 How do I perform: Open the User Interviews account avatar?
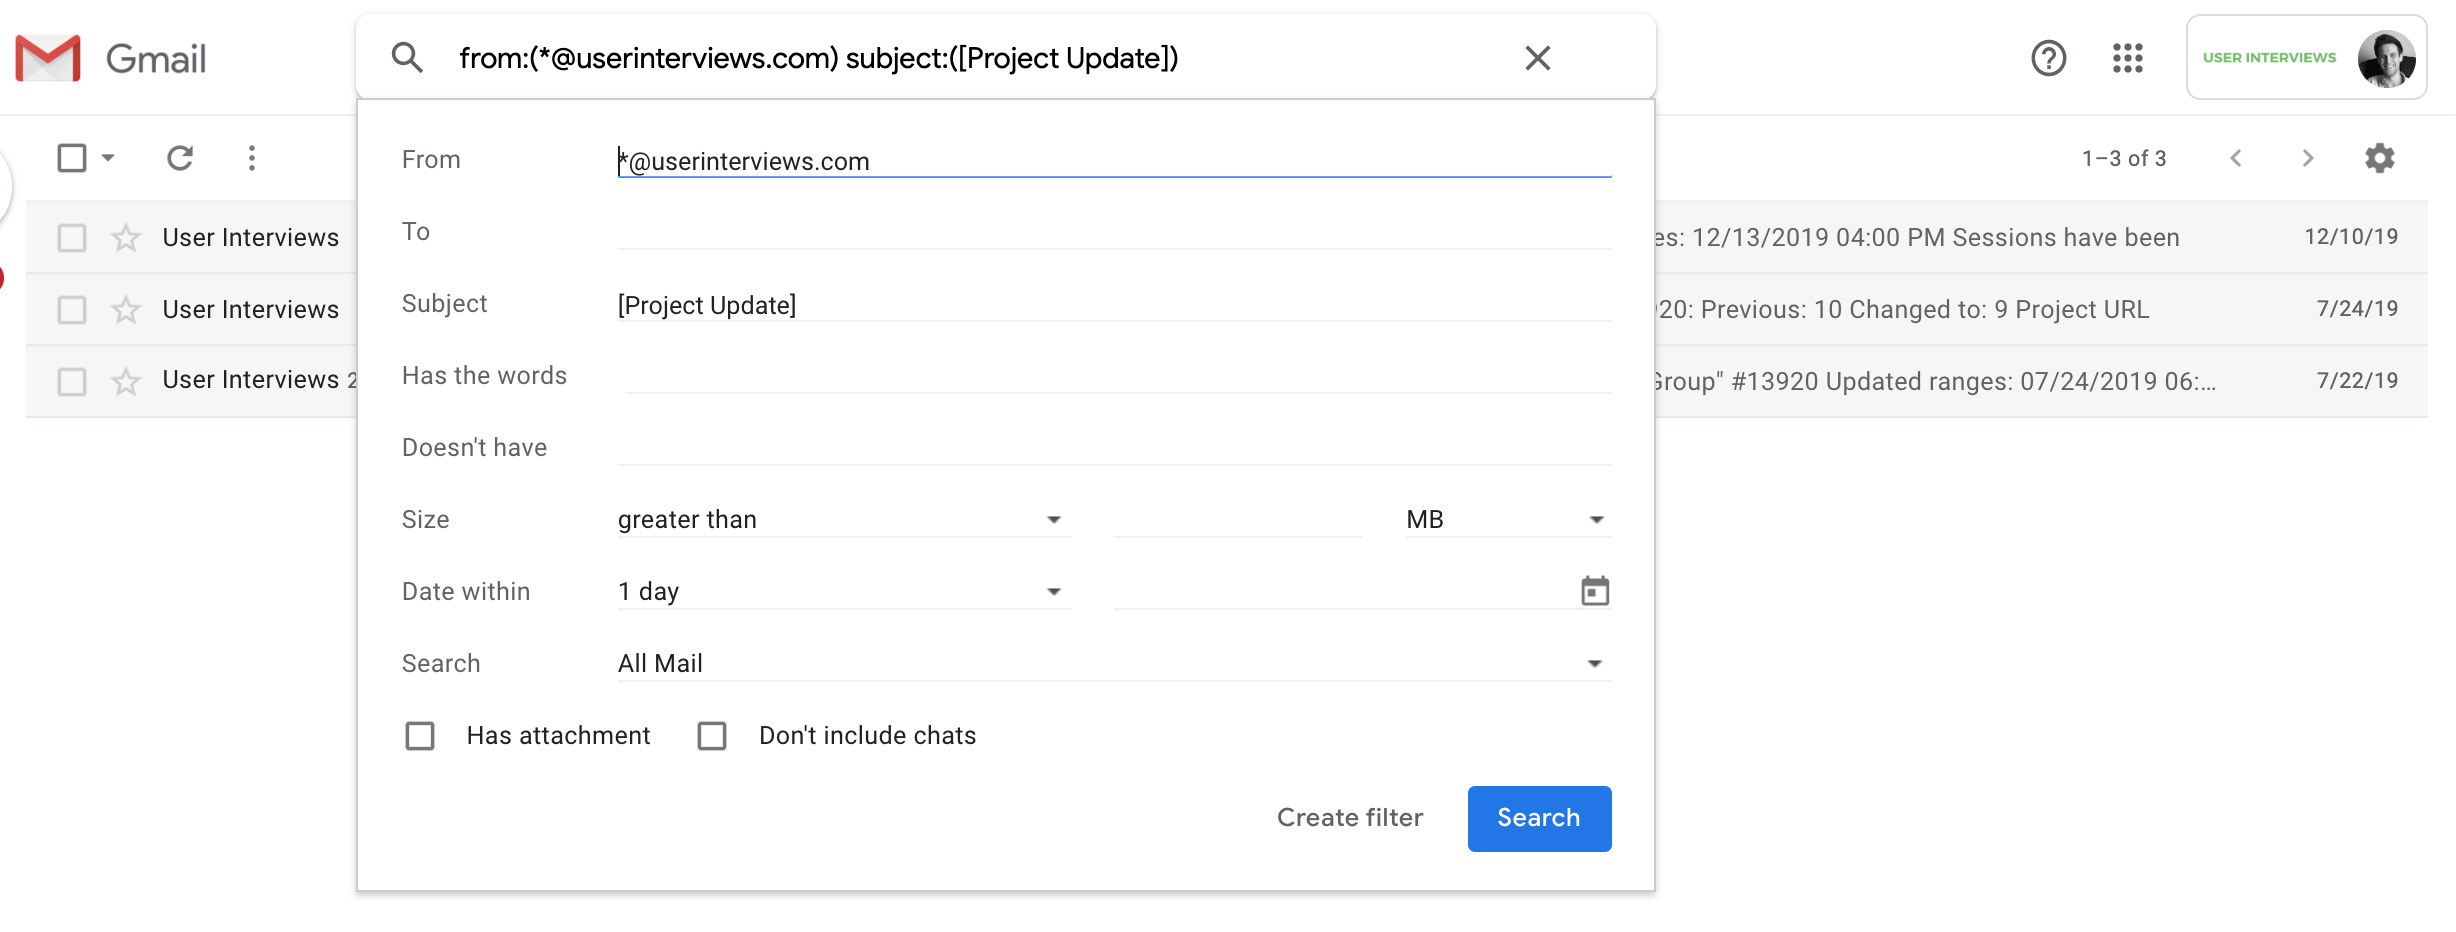pos(2385,58)
